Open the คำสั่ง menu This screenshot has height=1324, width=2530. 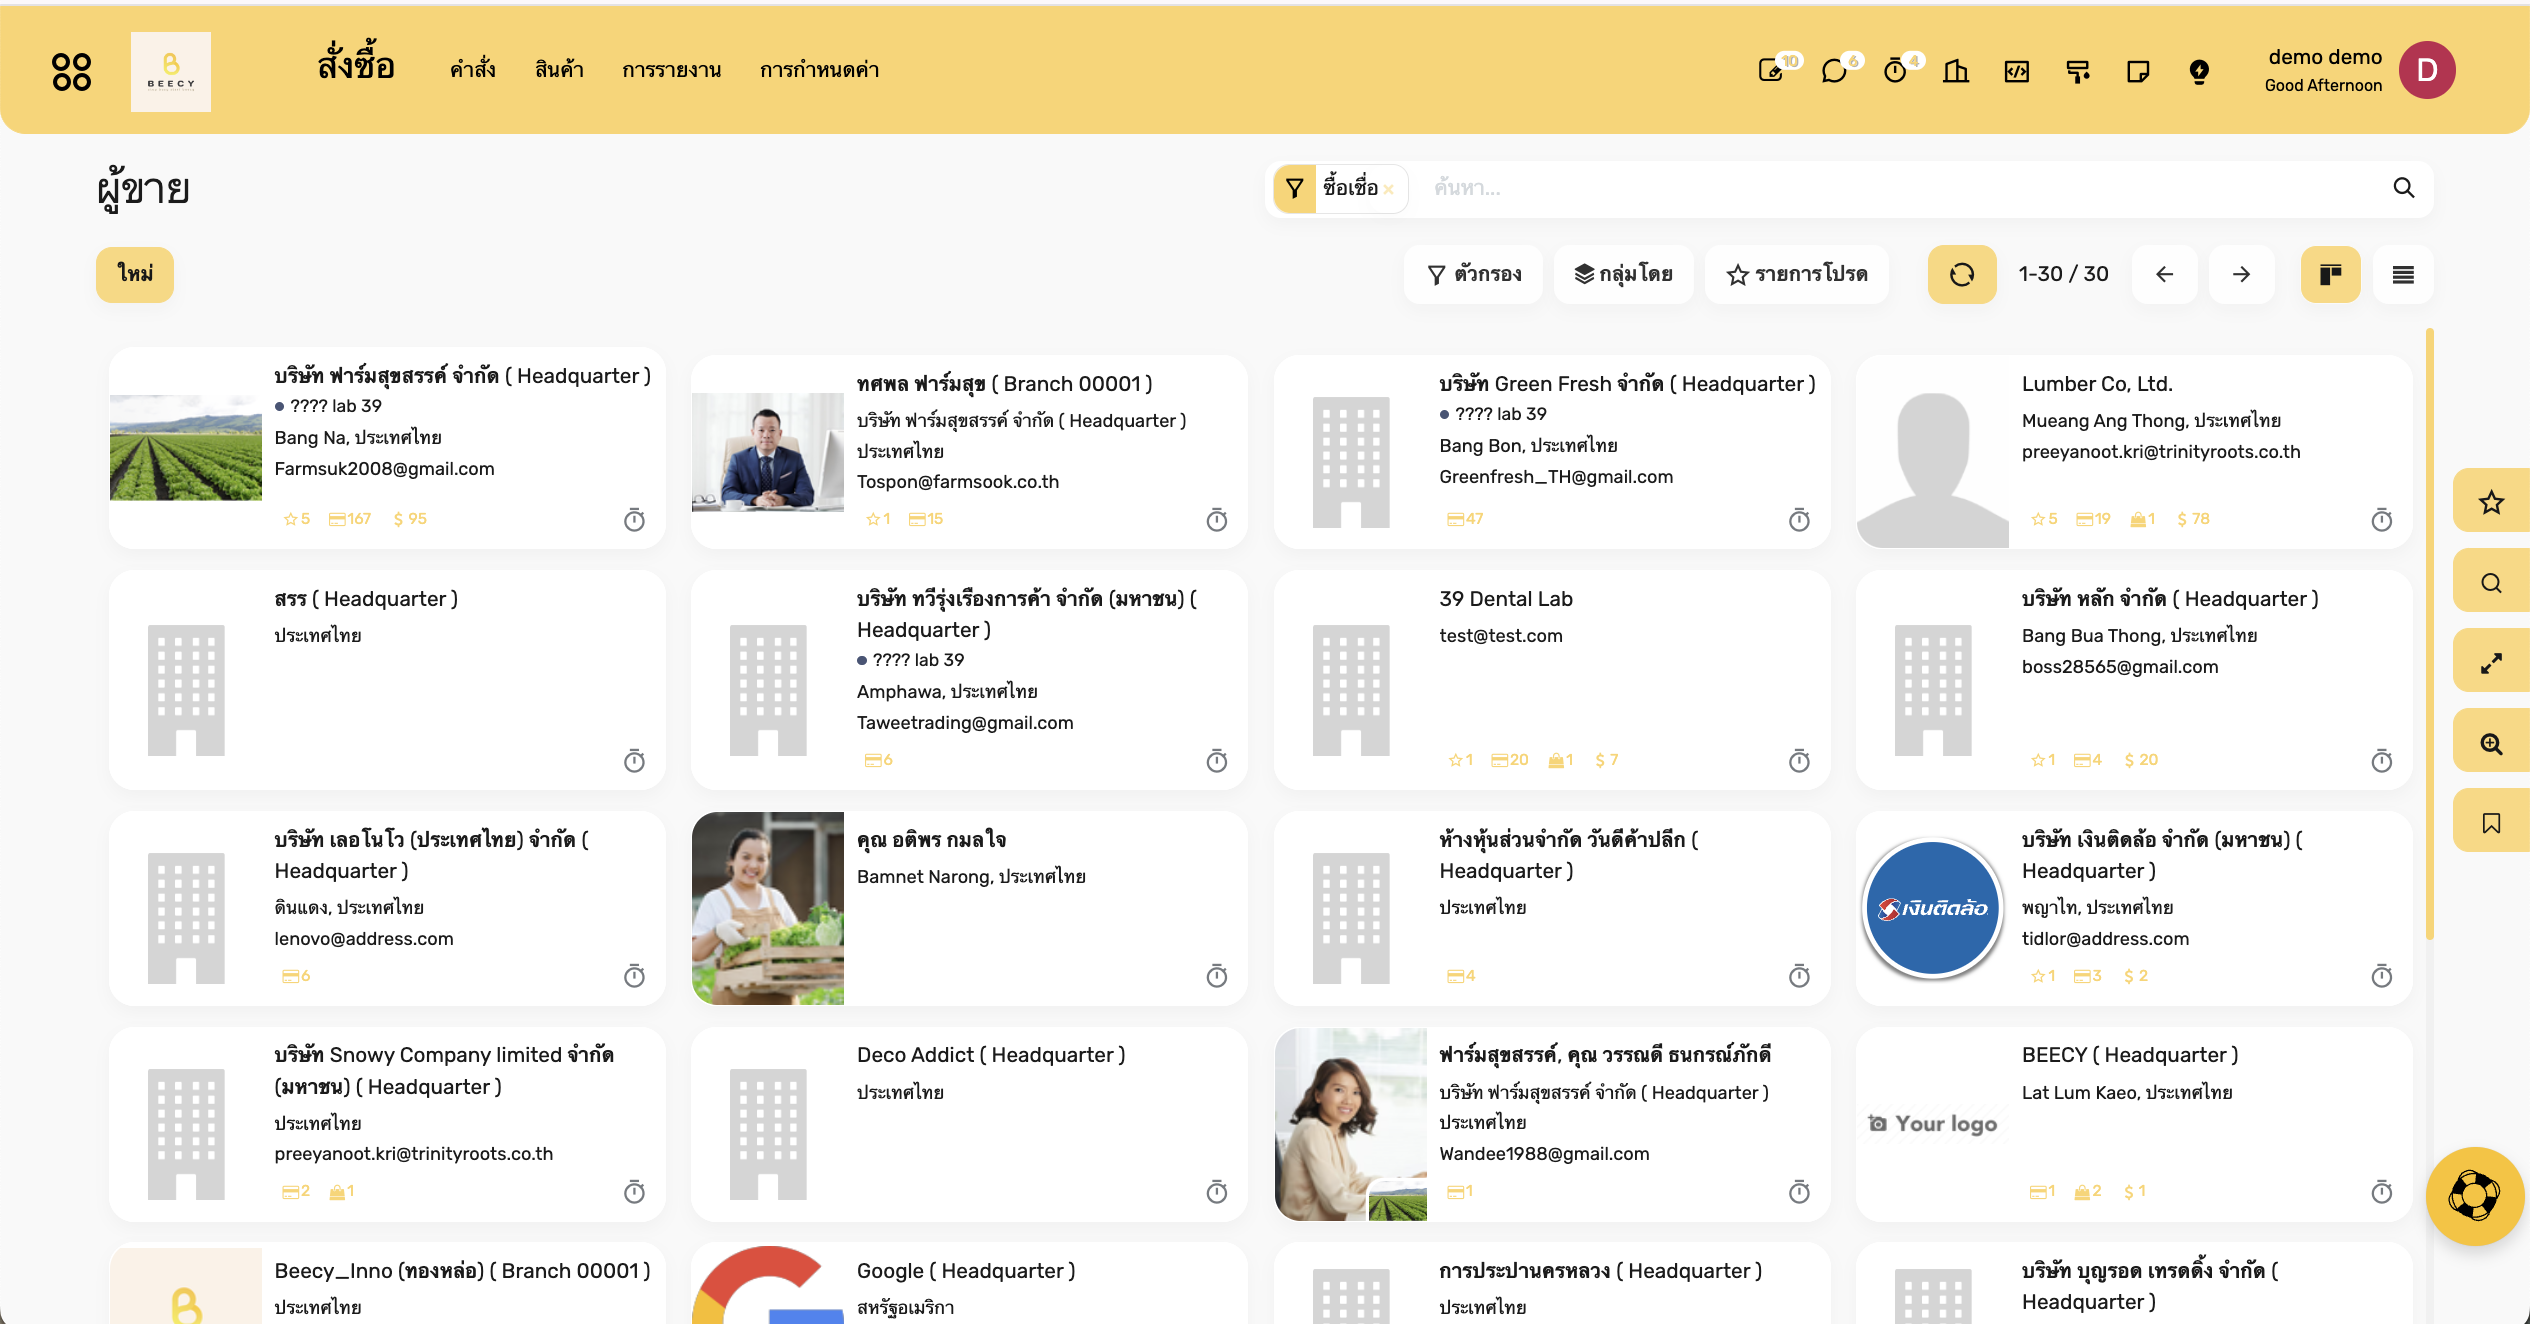point(473,69)
